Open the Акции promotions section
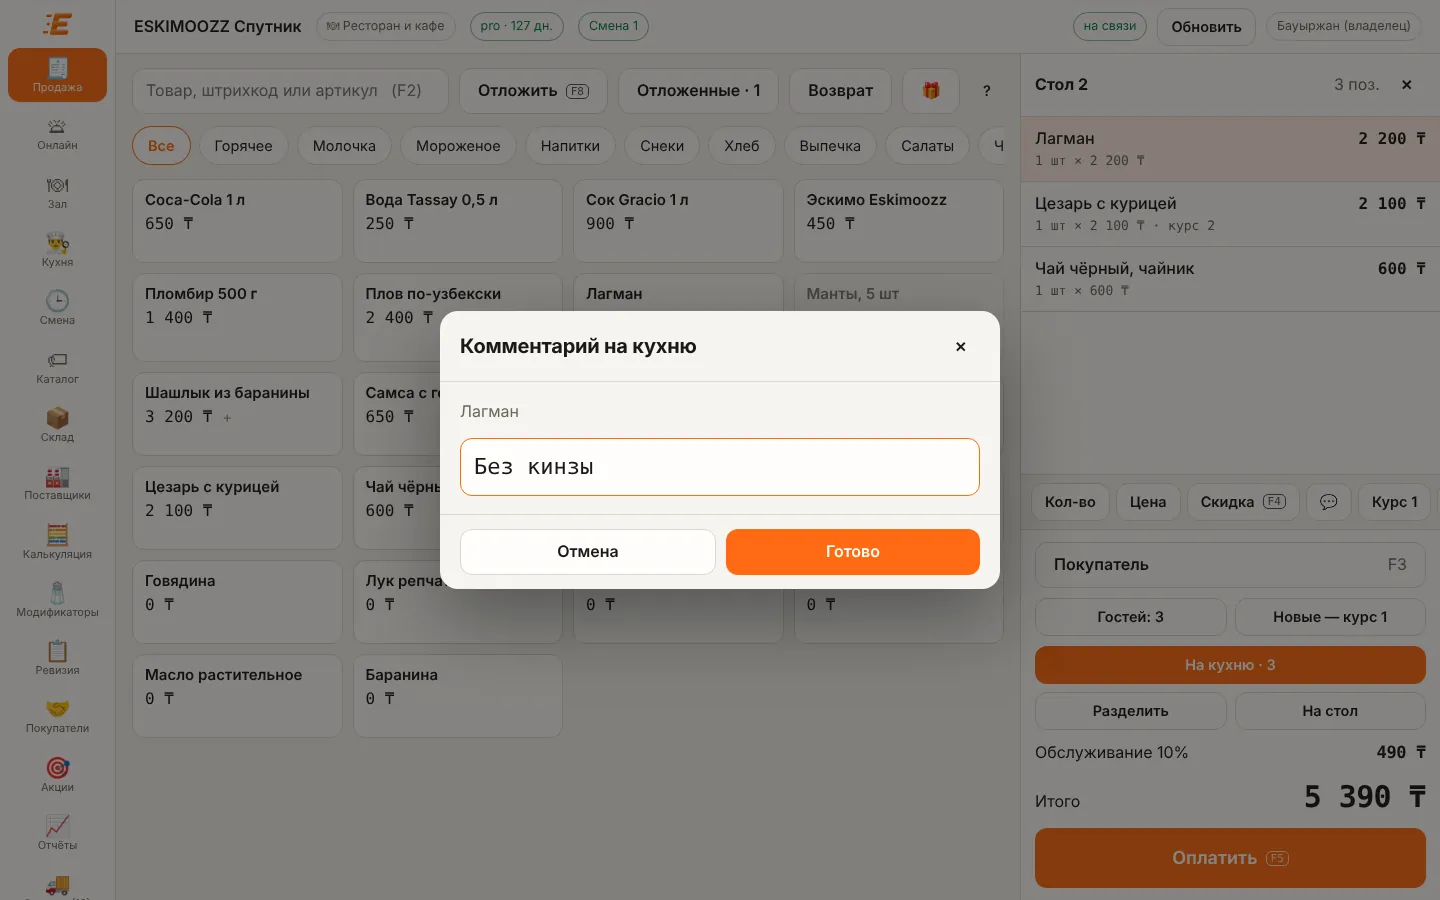The width and height of the screenshot is (1440, 900). coord(57,776)
